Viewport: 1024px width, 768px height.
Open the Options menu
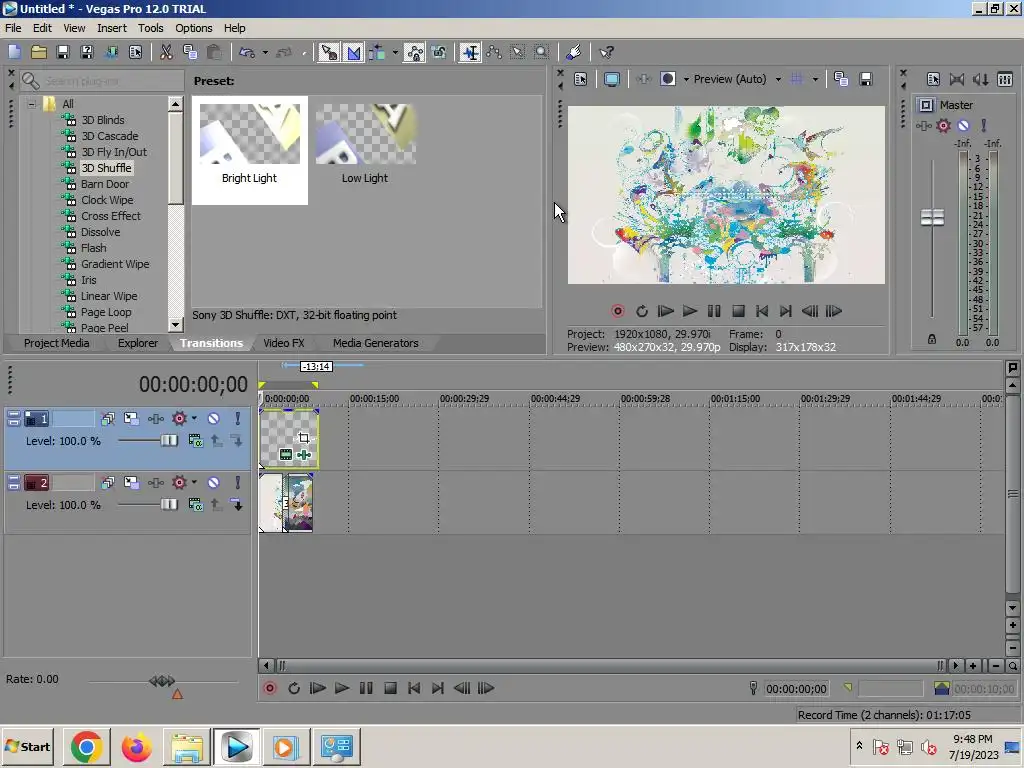point(193,28)
